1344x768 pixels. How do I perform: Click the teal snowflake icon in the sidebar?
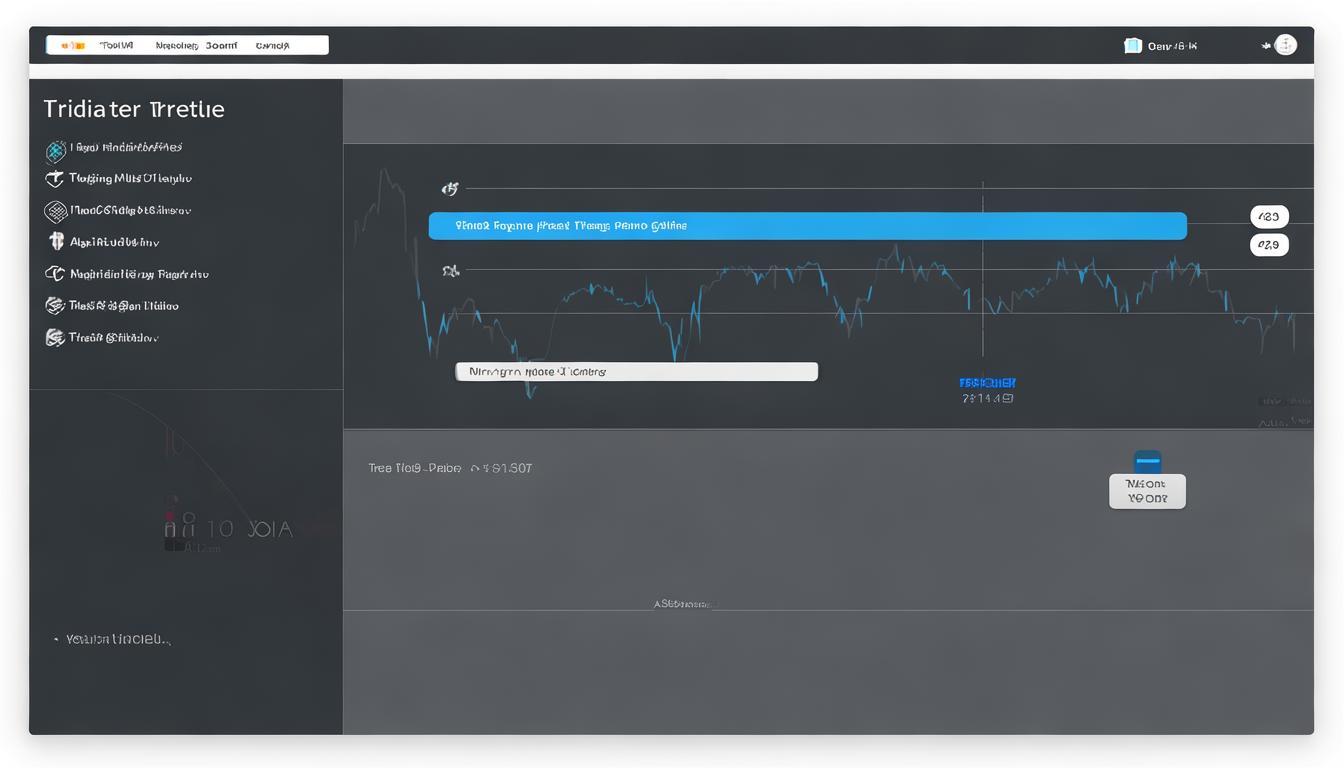[x=56, y=150]
